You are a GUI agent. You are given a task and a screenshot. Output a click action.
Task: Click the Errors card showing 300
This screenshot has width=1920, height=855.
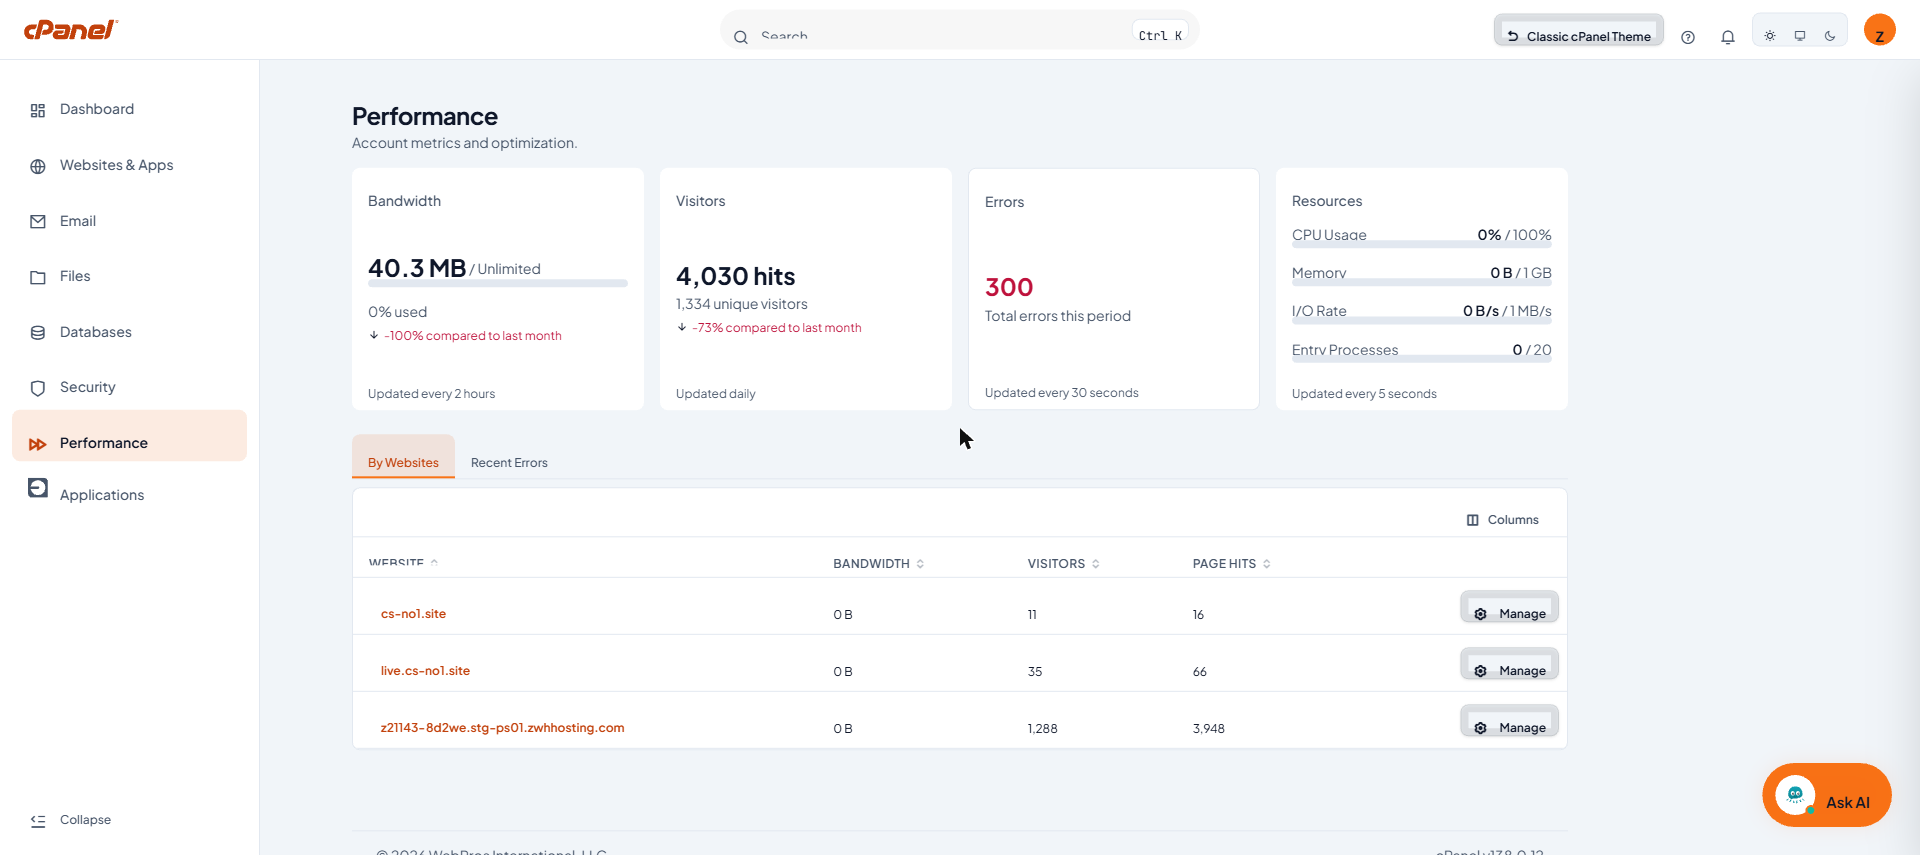[1114, 289]
